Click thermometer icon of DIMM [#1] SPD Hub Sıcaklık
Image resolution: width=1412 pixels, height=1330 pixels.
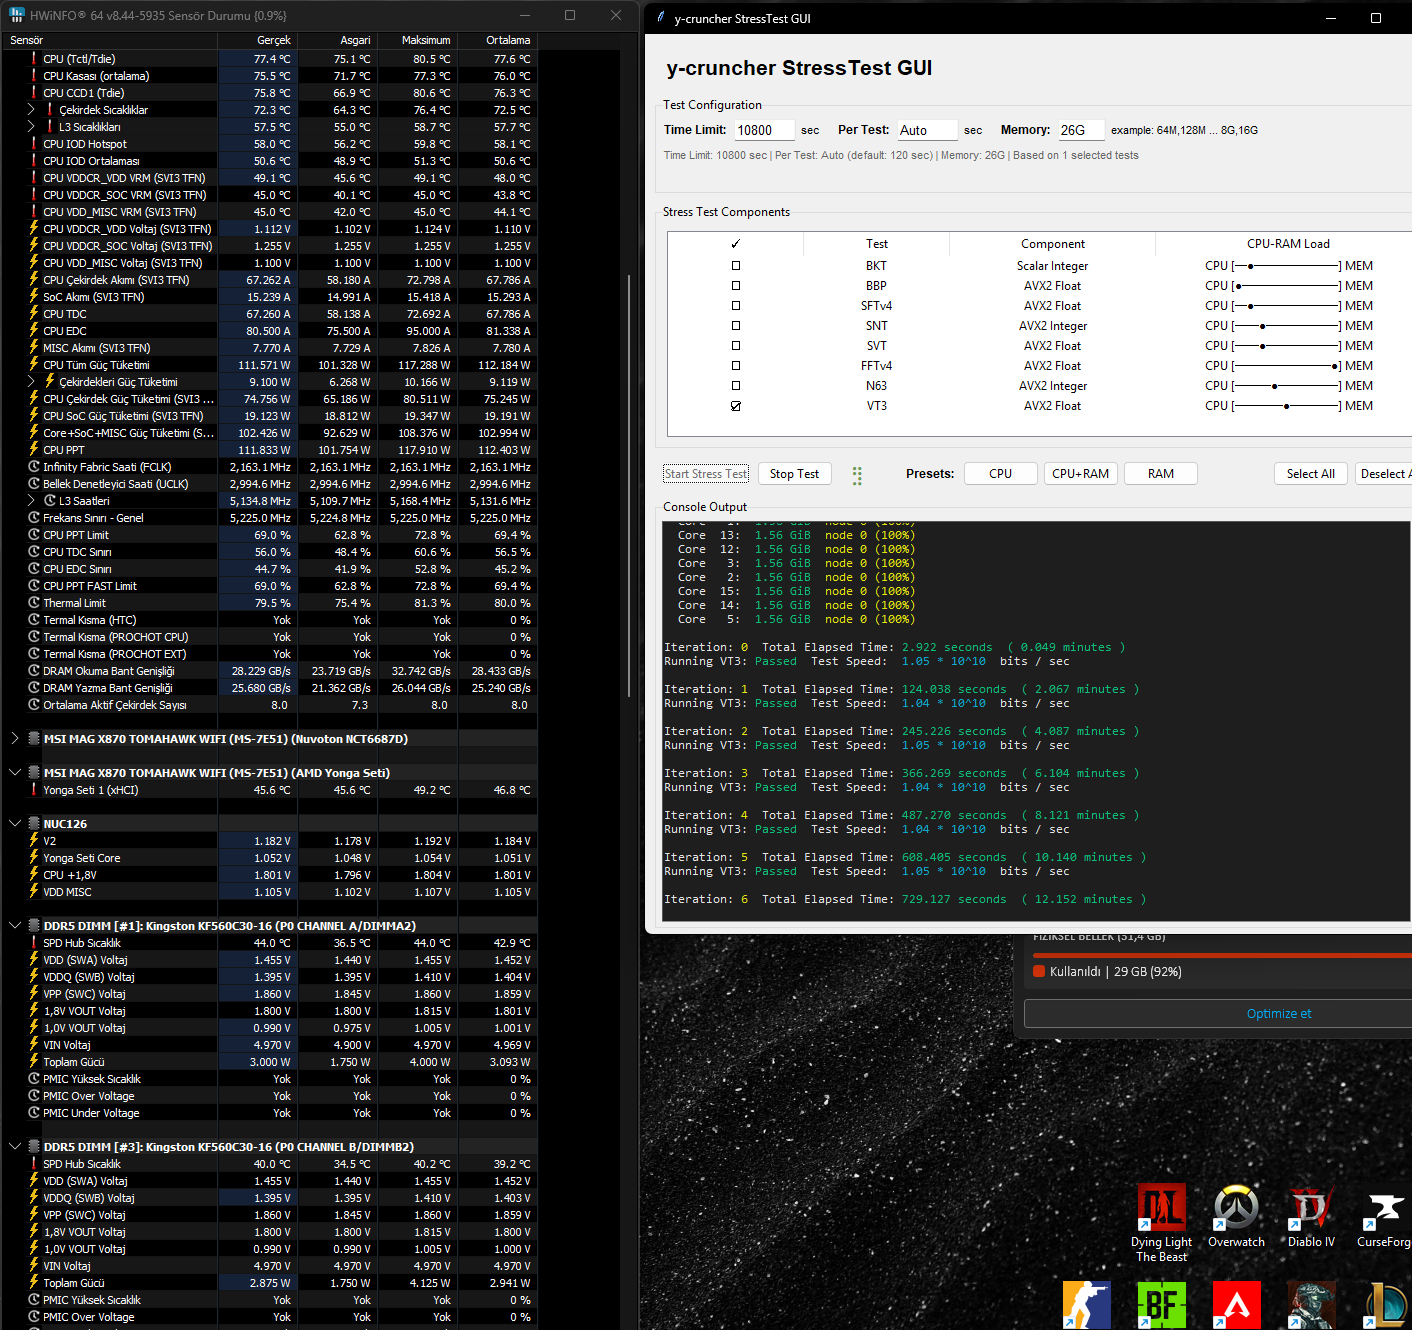tap(34, 943)
